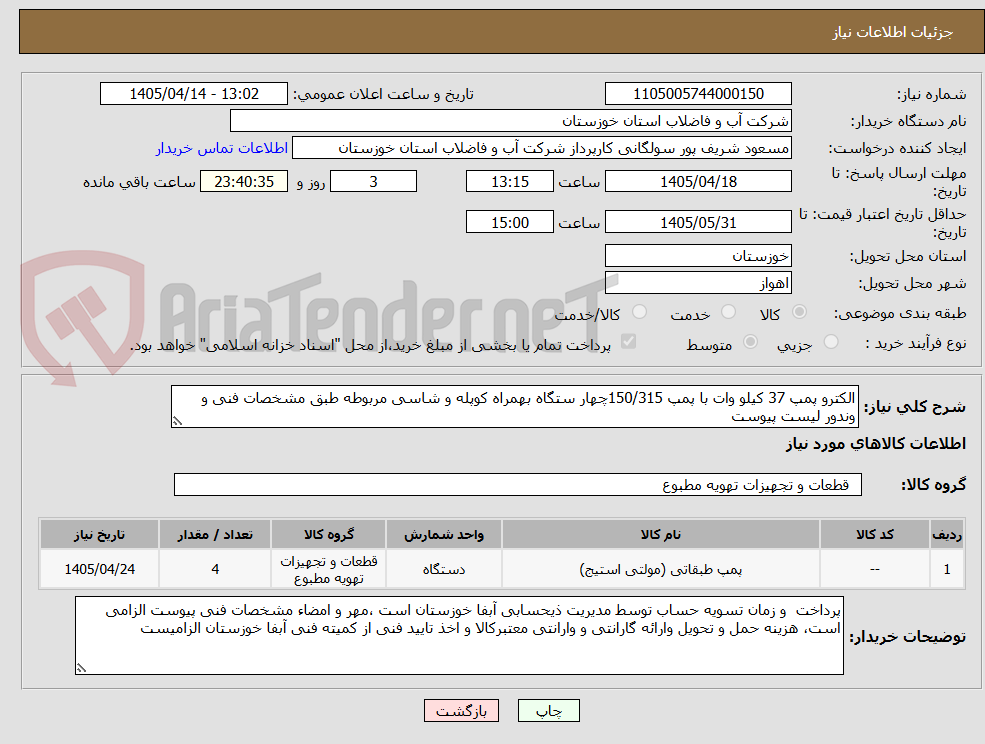Select the متوسط purchase type radio

tap(750, 342)
